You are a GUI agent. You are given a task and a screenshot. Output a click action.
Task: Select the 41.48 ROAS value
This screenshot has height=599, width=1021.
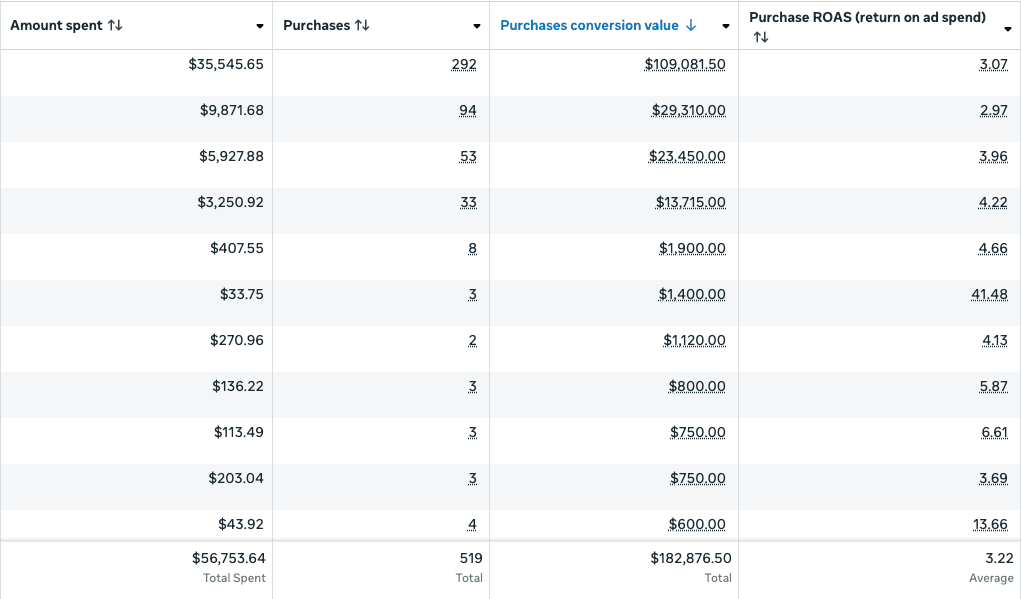click(989, 295)
